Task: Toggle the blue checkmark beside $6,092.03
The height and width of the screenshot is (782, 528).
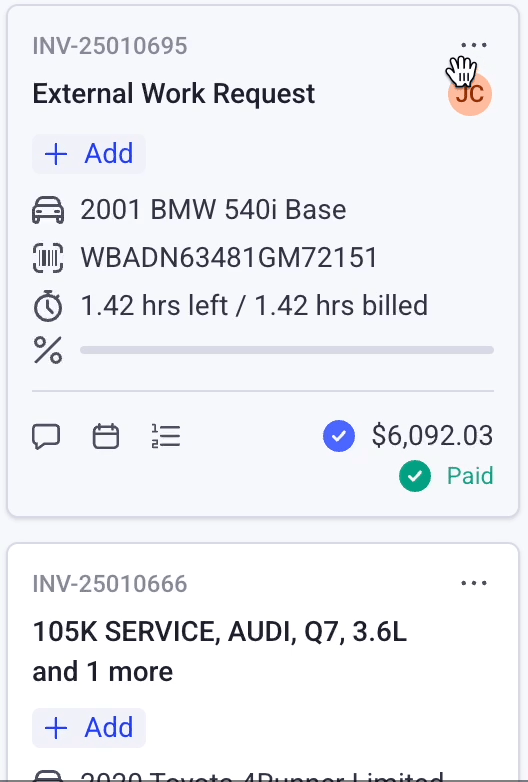Action: tap(339, 436)
